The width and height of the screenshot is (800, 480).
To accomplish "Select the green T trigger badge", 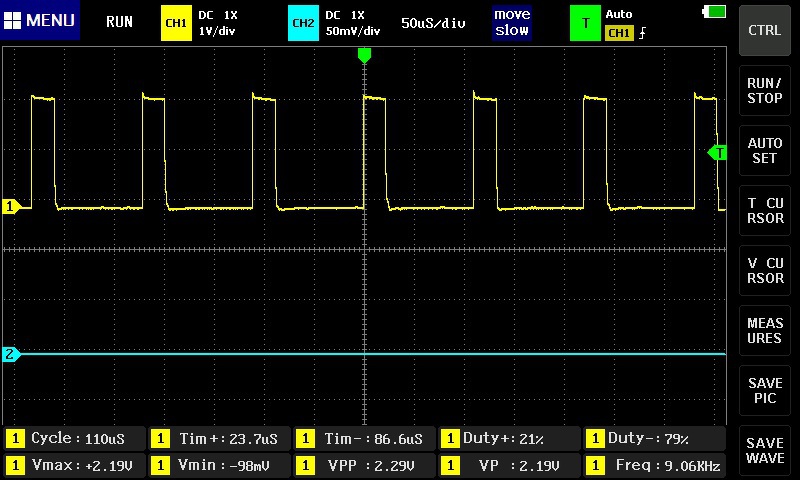I will coord(585,22).
